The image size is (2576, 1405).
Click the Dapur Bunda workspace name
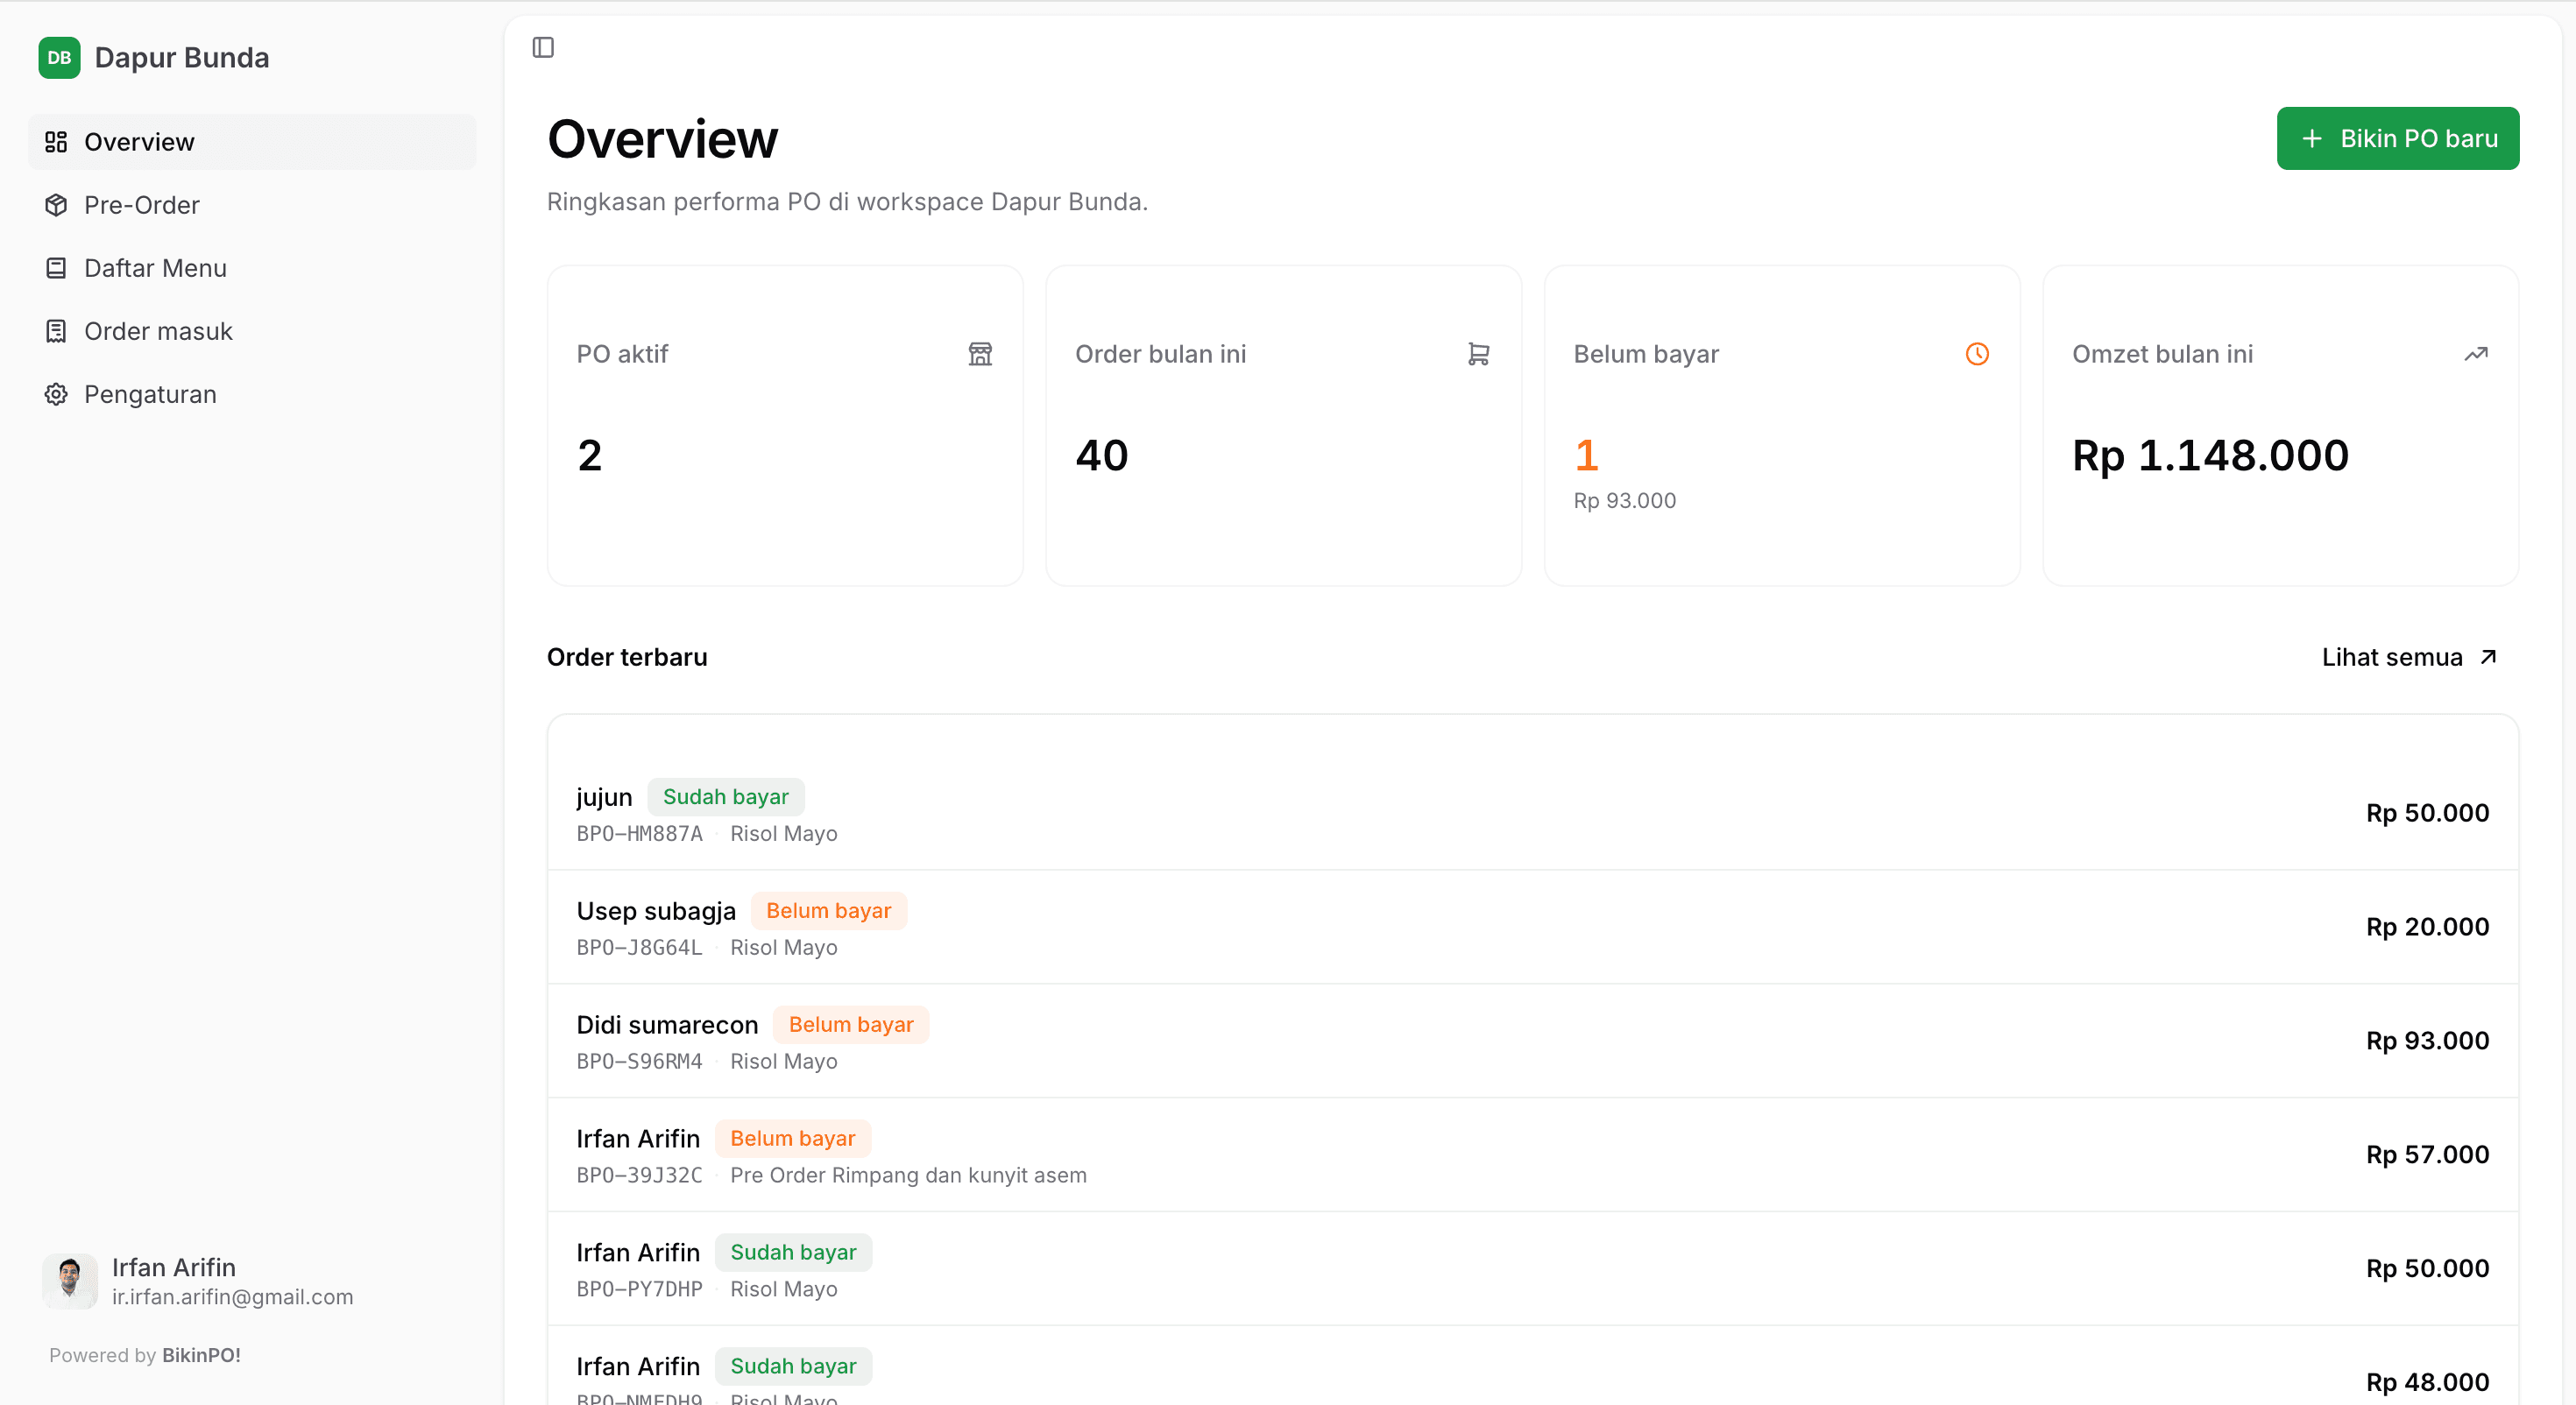[182, 57]
